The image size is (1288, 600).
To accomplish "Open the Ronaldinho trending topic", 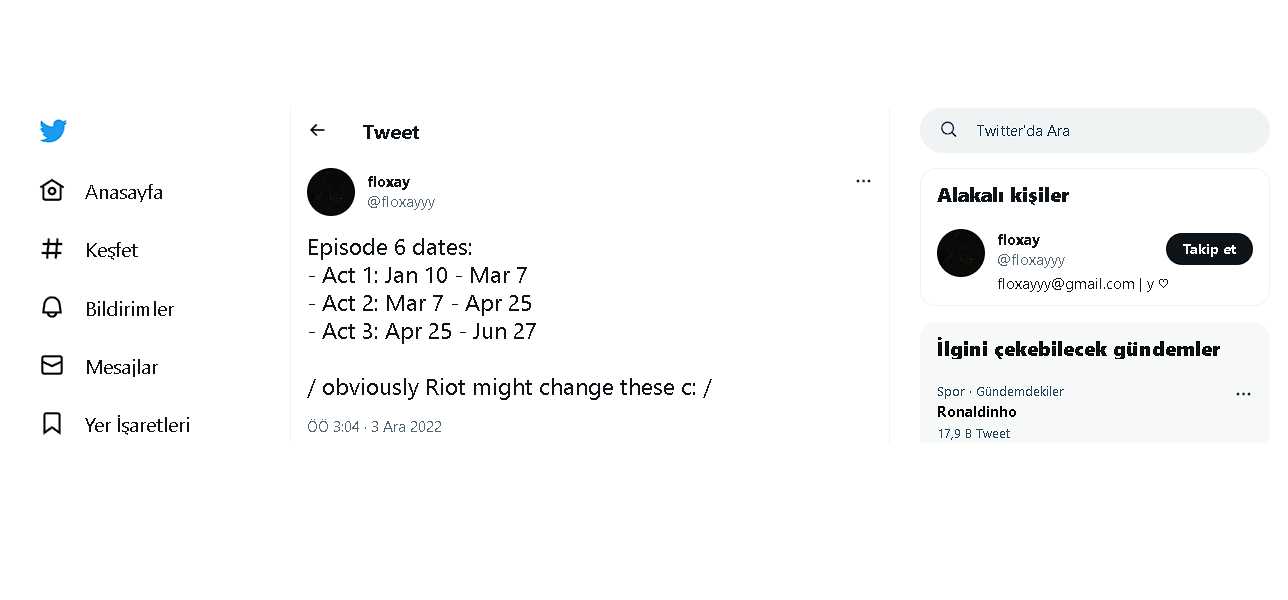I will (x=976, y=412).
